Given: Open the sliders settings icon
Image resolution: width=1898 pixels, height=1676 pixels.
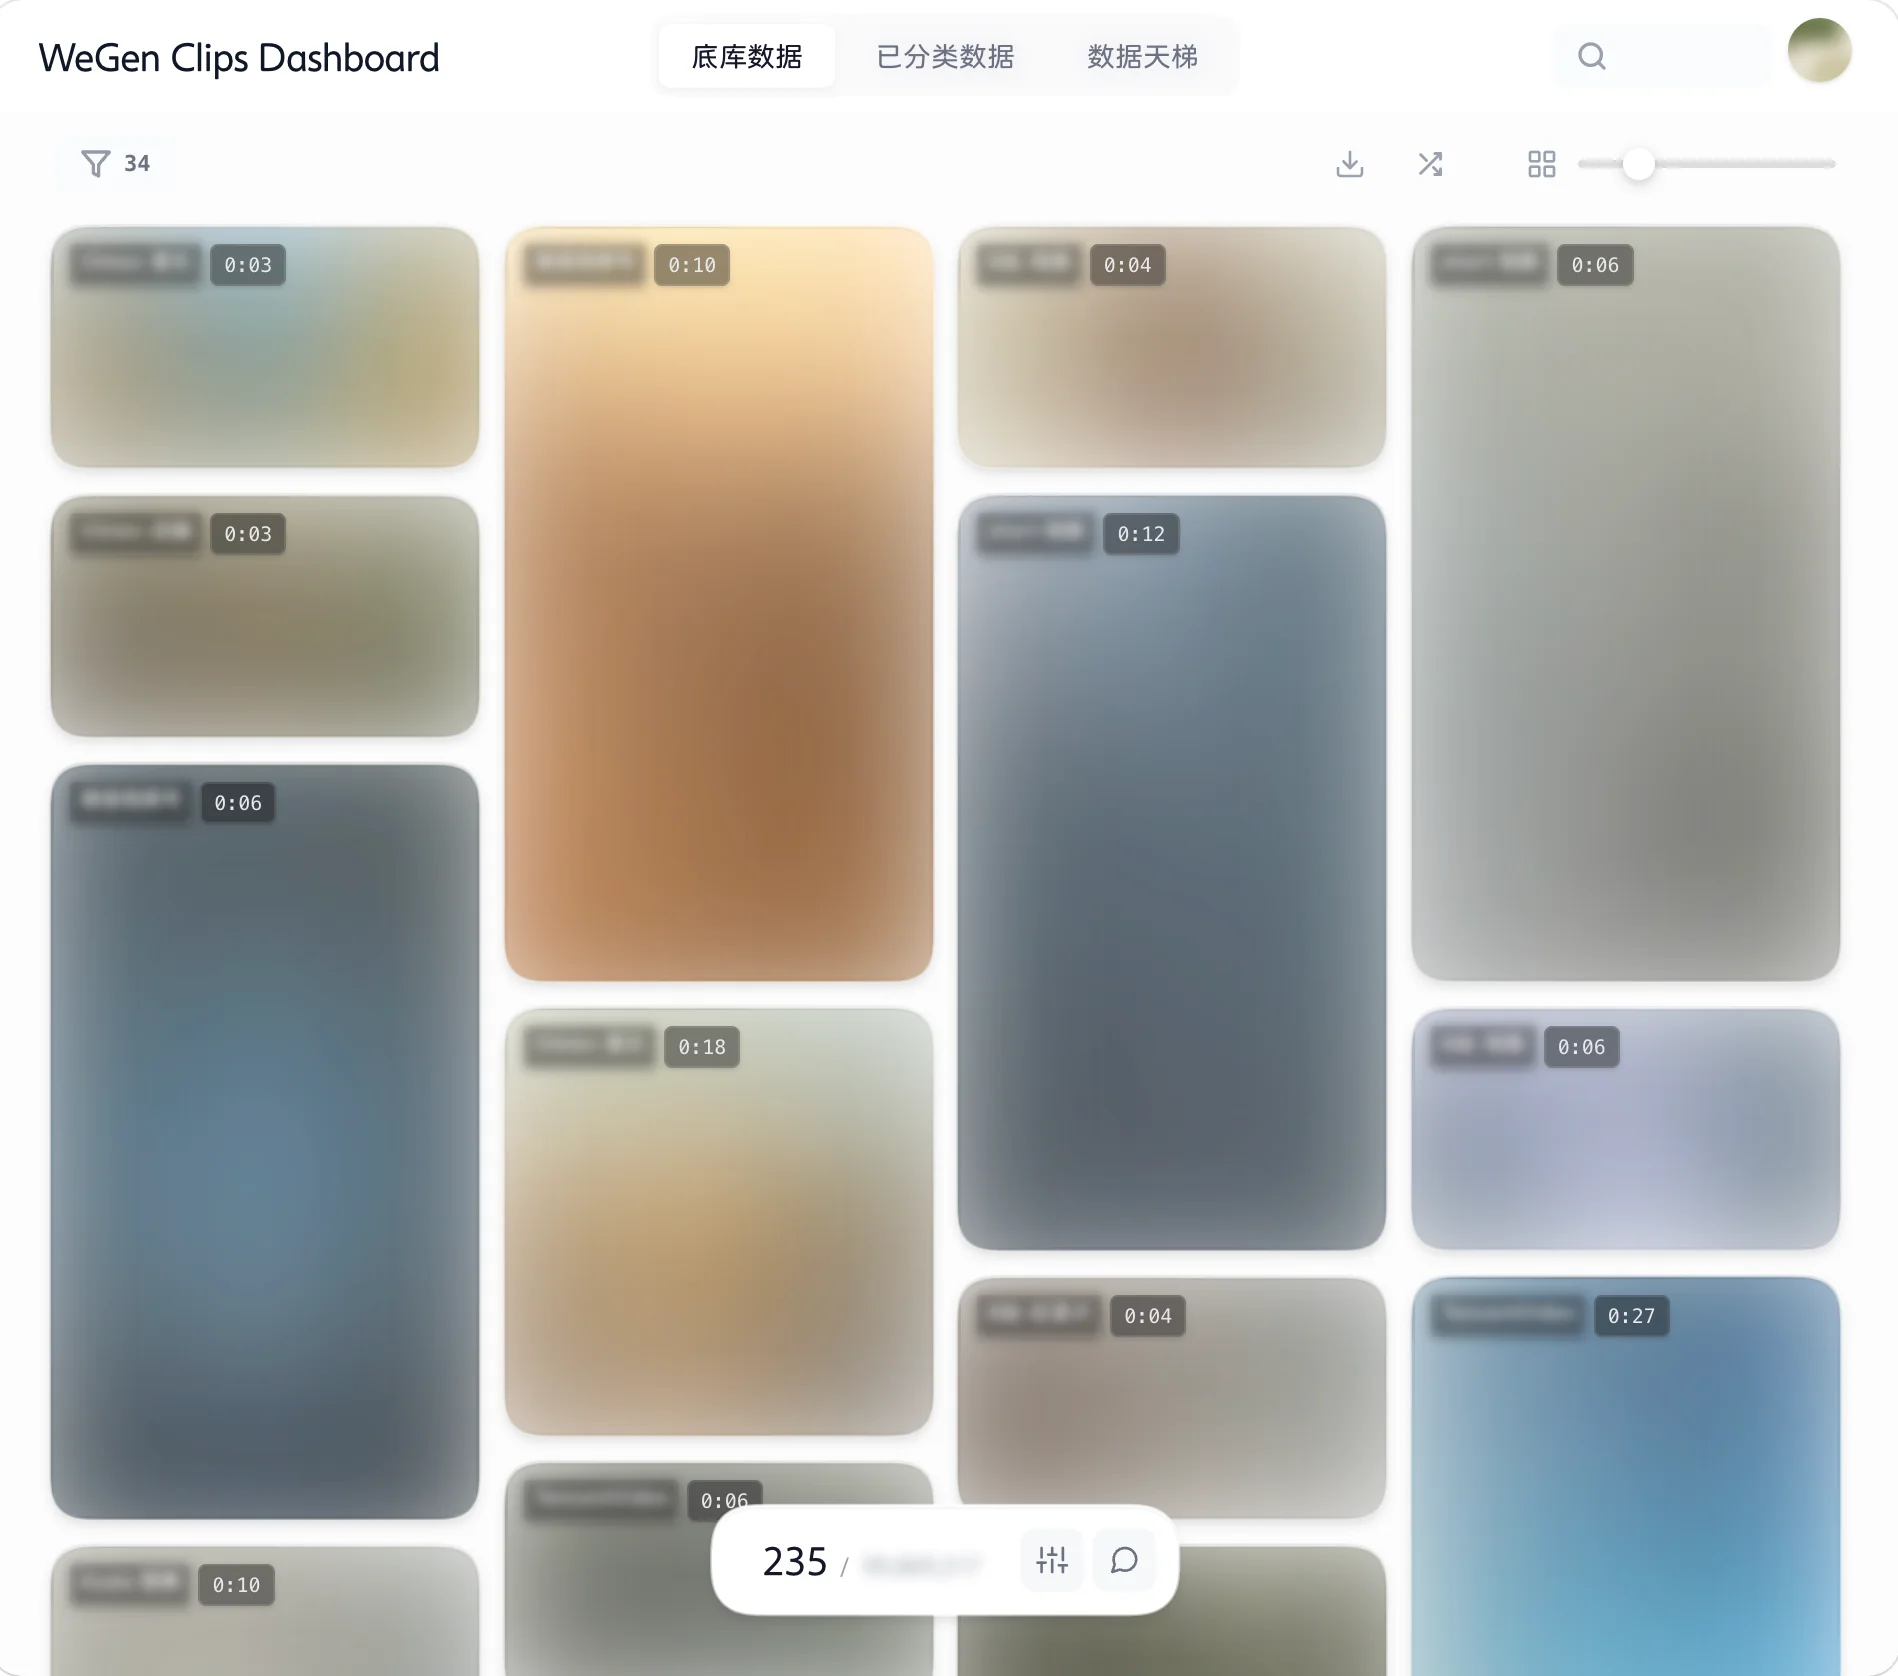Looking at the screenshot, I should pyautogui.click(x=1052, y=1560).
